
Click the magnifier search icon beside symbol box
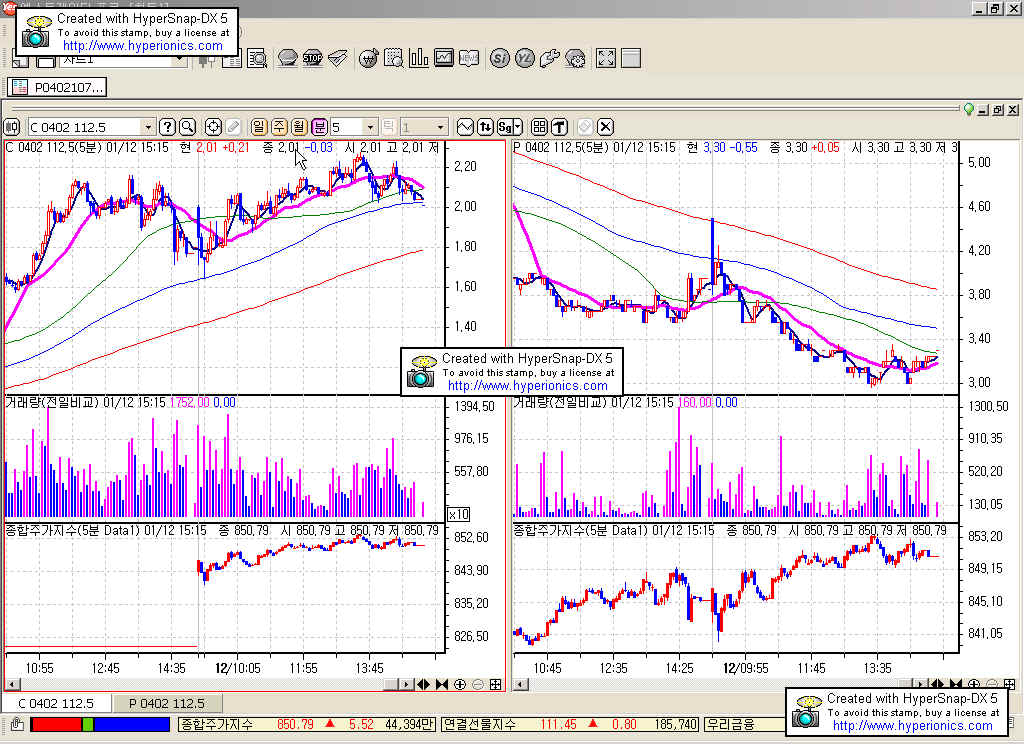point(187,127)
